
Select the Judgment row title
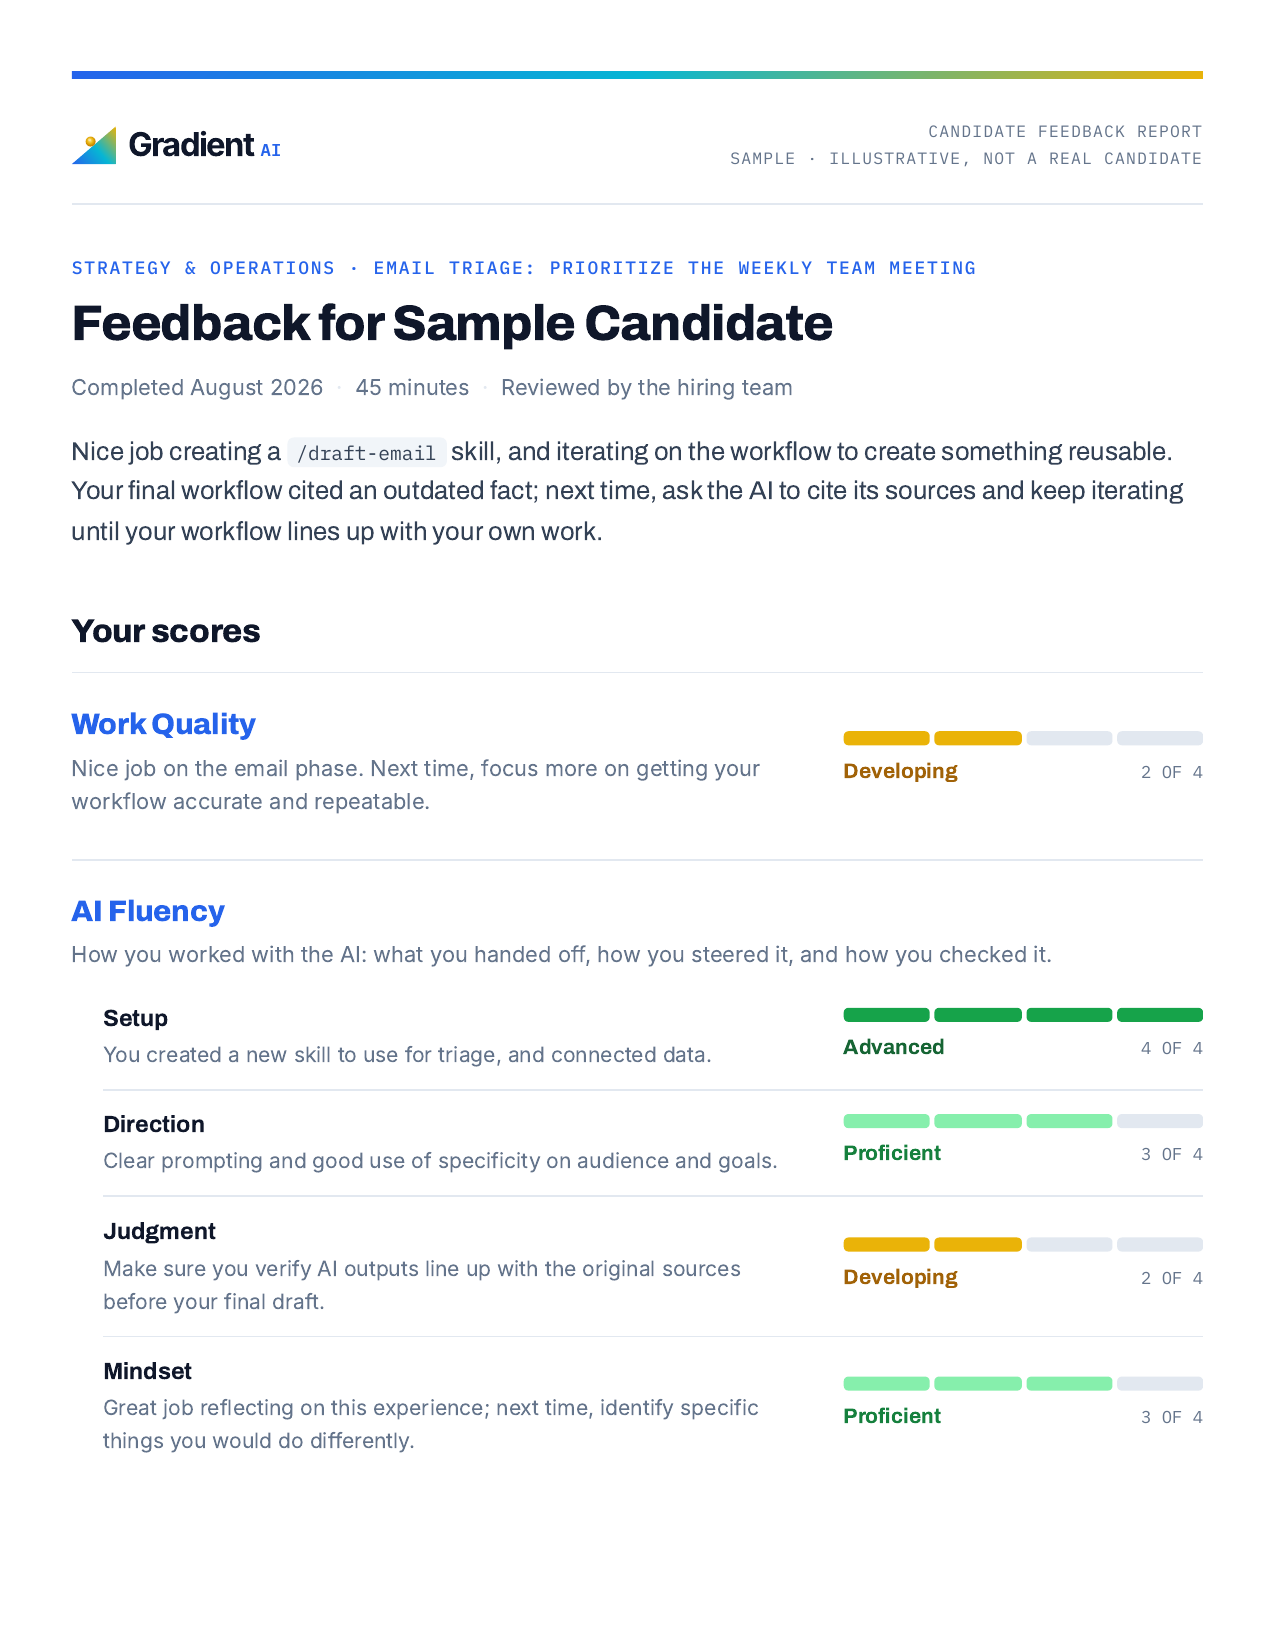click(160, 1231)
